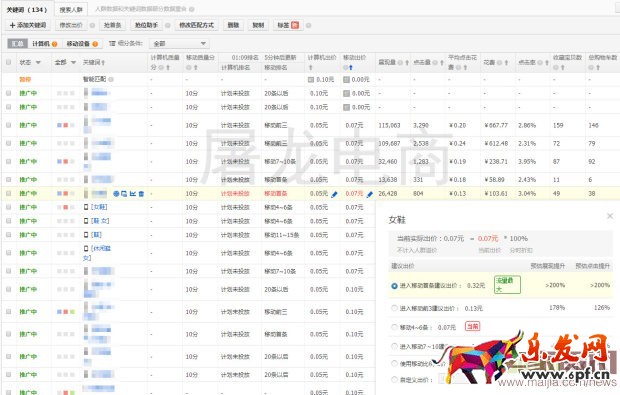This screenshot has width=620, height=395.
Task: Click the grey icon before 0.00元 in 智能匹配 row
Action: pyautogui.click(x=346, y=79)
